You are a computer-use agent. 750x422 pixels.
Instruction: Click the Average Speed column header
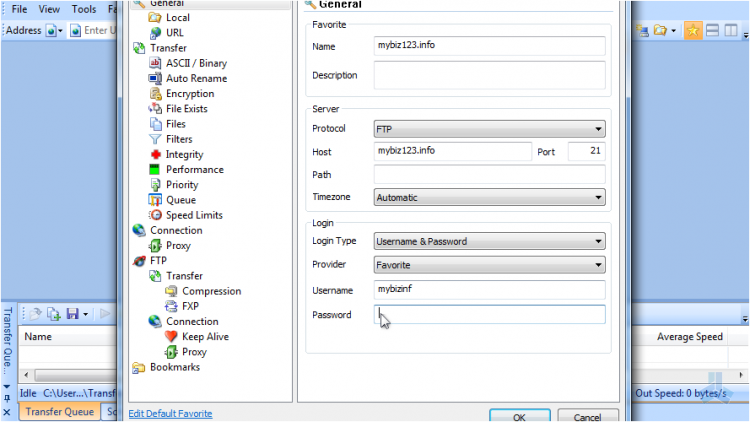click(x=689, y=337)
